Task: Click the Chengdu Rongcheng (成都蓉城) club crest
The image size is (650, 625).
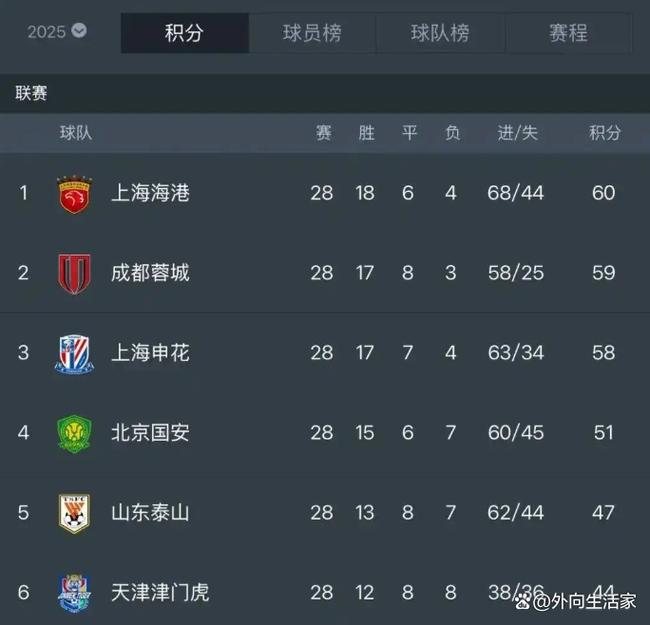Action: coord(74,273)
